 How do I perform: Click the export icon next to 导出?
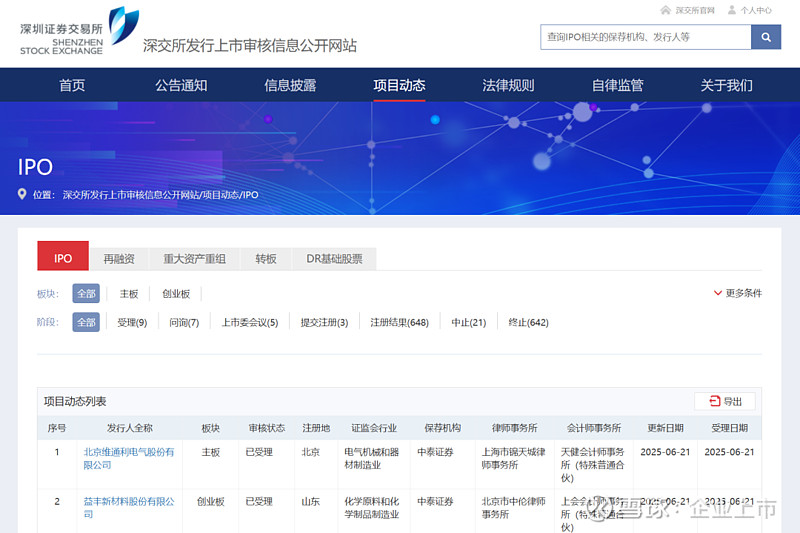pyautogui.click(x=715, y=401)
